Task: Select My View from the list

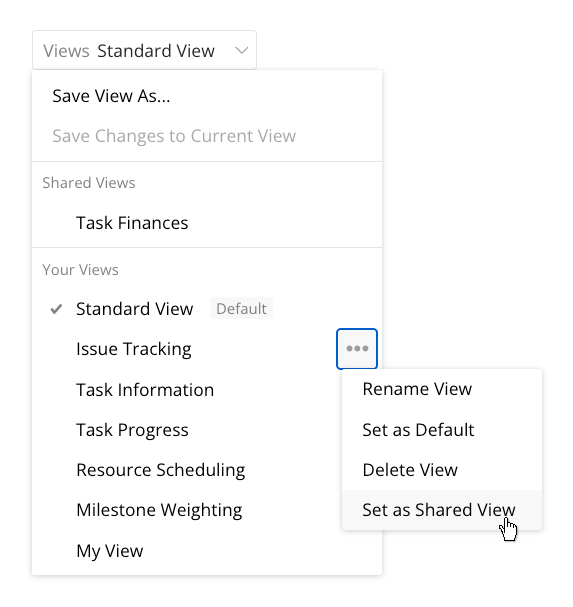Action: click(x=110, y=551)
